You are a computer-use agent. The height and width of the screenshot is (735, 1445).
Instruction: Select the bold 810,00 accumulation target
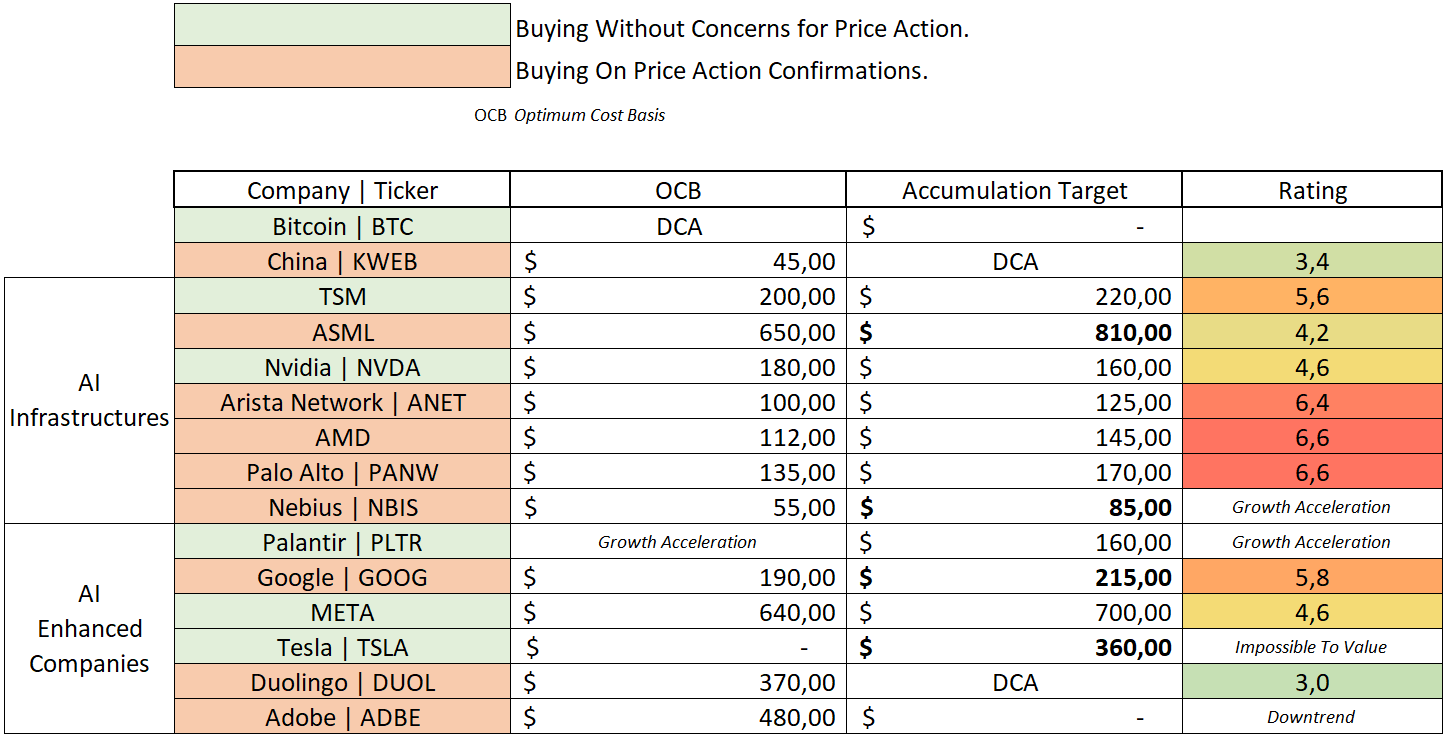coord(1014,331)
